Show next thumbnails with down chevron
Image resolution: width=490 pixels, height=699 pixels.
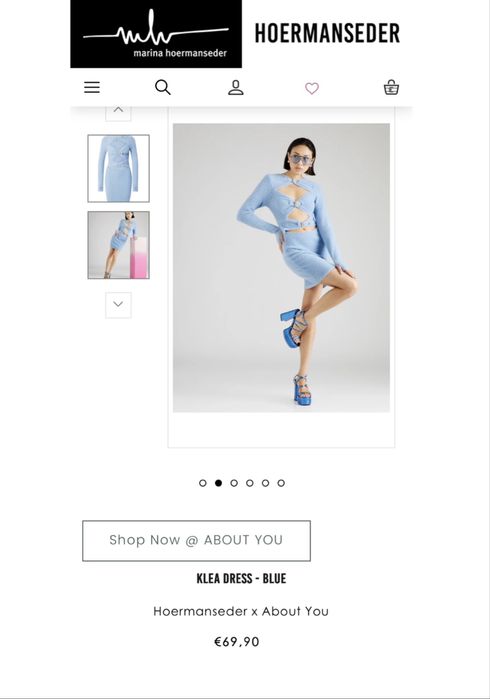point(118,305)
